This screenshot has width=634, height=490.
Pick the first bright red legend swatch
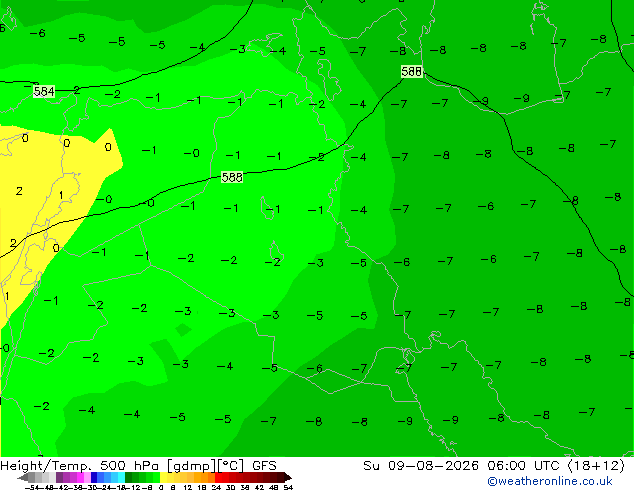218,477
